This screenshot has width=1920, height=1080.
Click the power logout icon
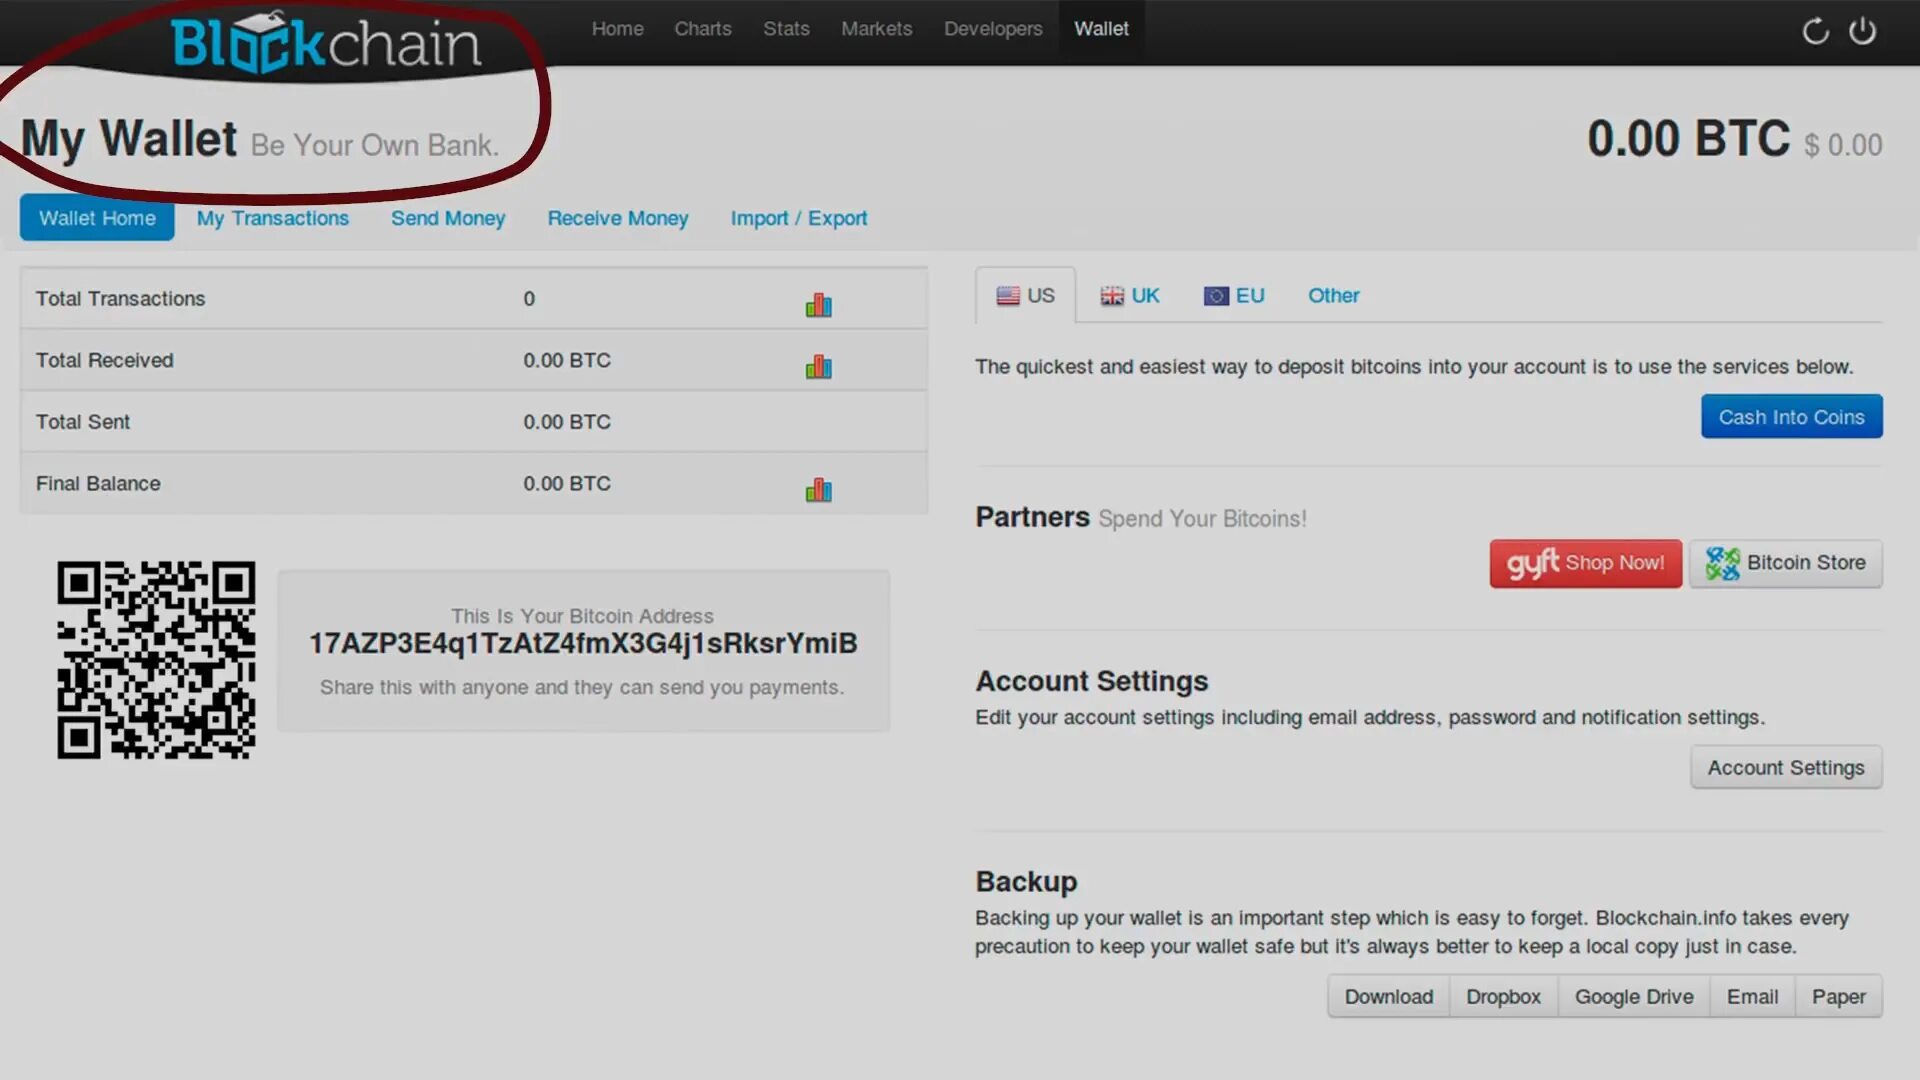[x=1862, y=32]
